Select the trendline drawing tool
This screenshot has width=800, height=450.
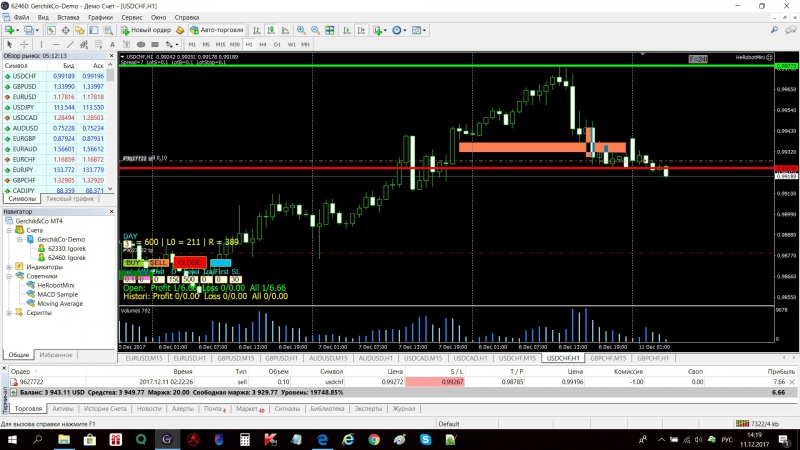70,44
